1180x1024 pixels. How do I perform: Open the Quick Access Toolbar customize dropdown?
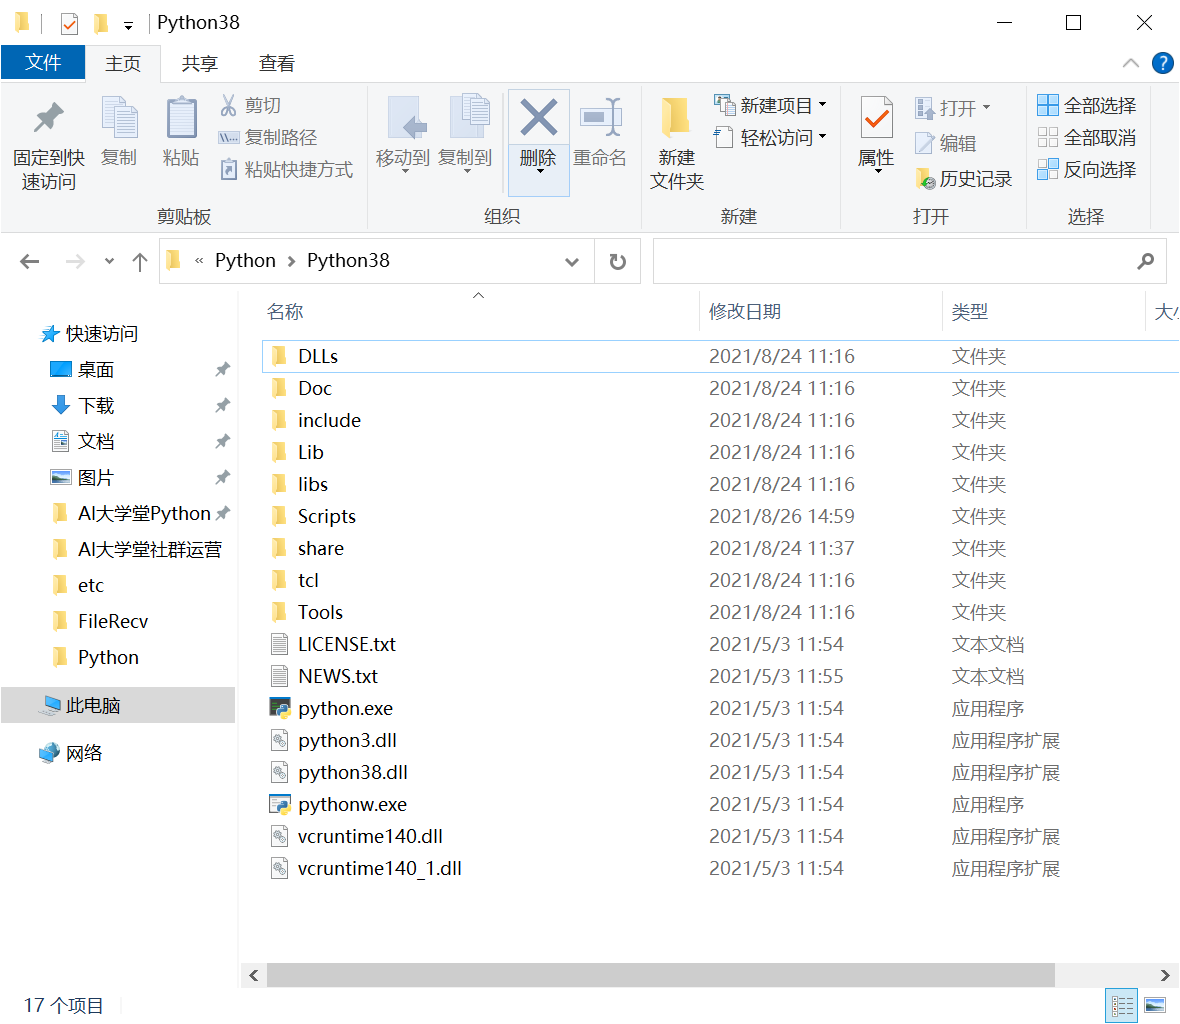click(129, 25)
